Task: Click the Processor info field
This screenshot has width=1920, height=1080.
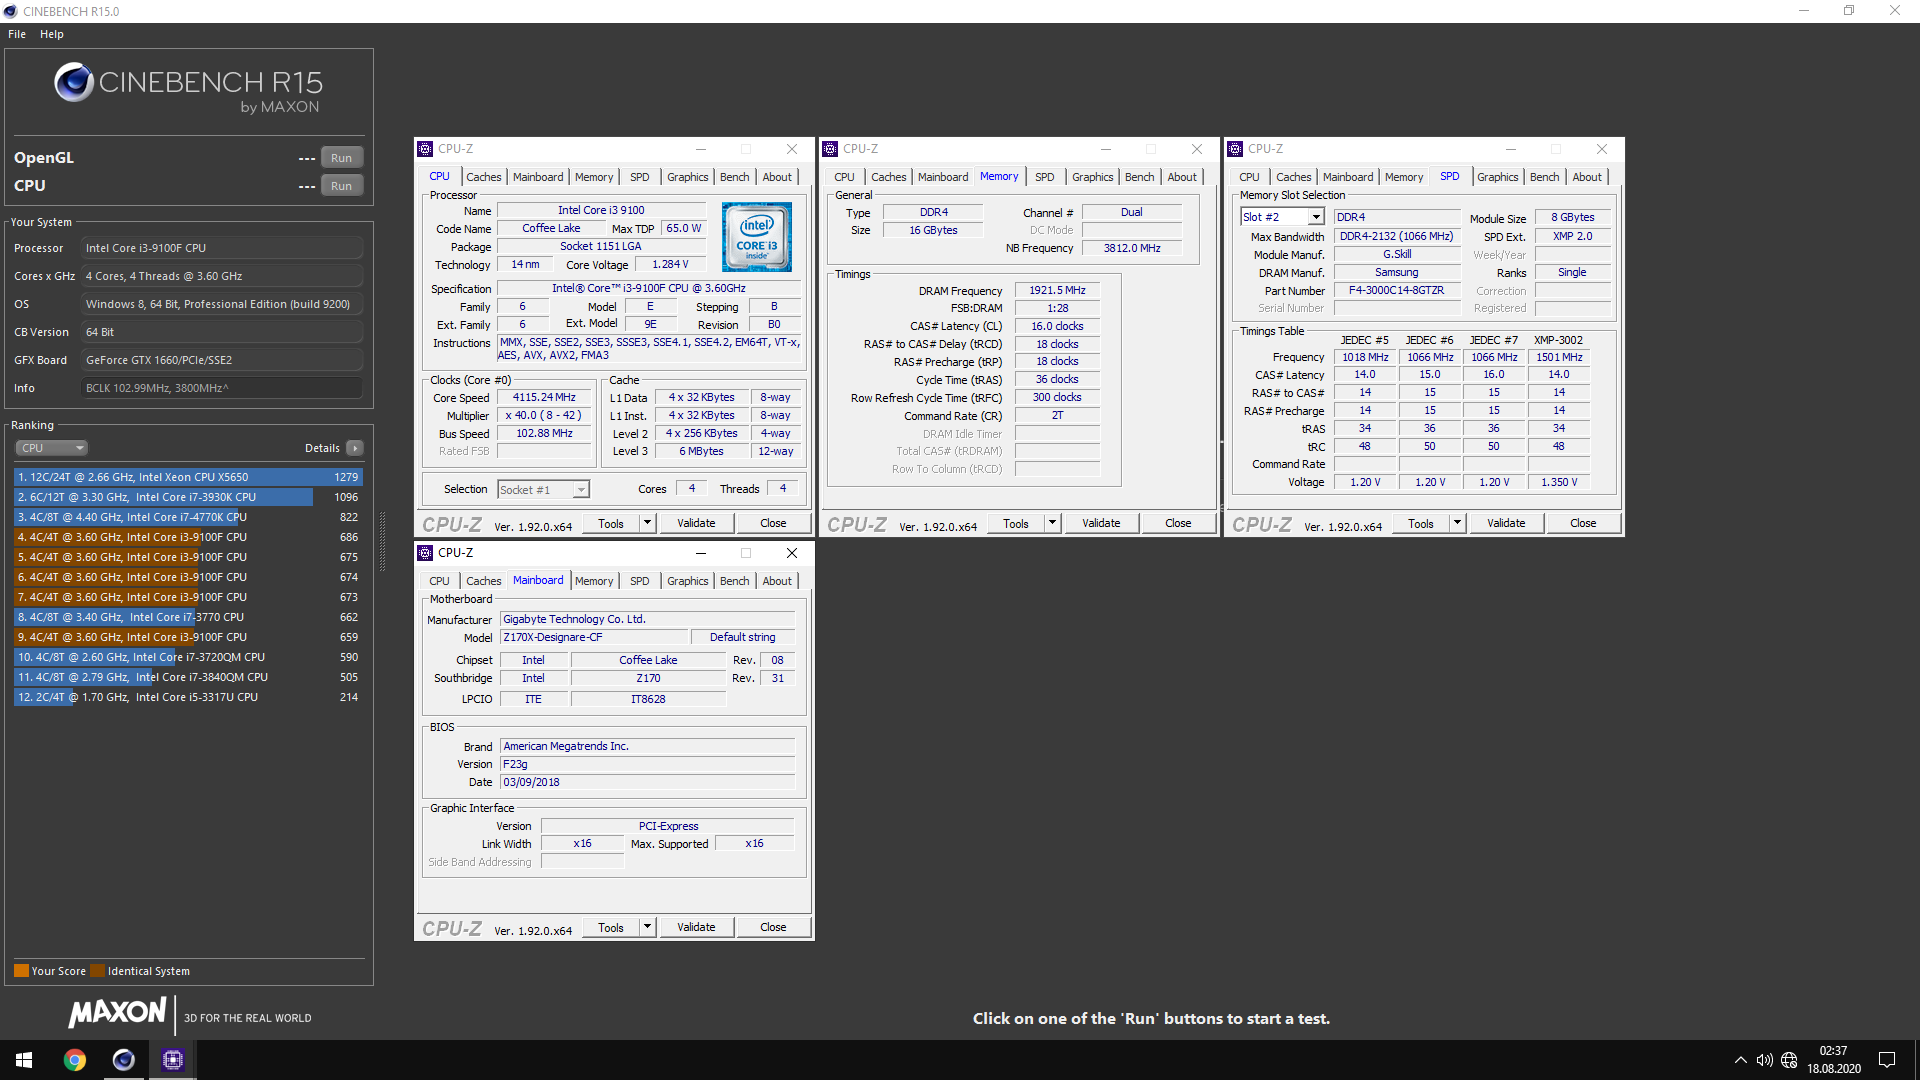Action: (221, 248)
